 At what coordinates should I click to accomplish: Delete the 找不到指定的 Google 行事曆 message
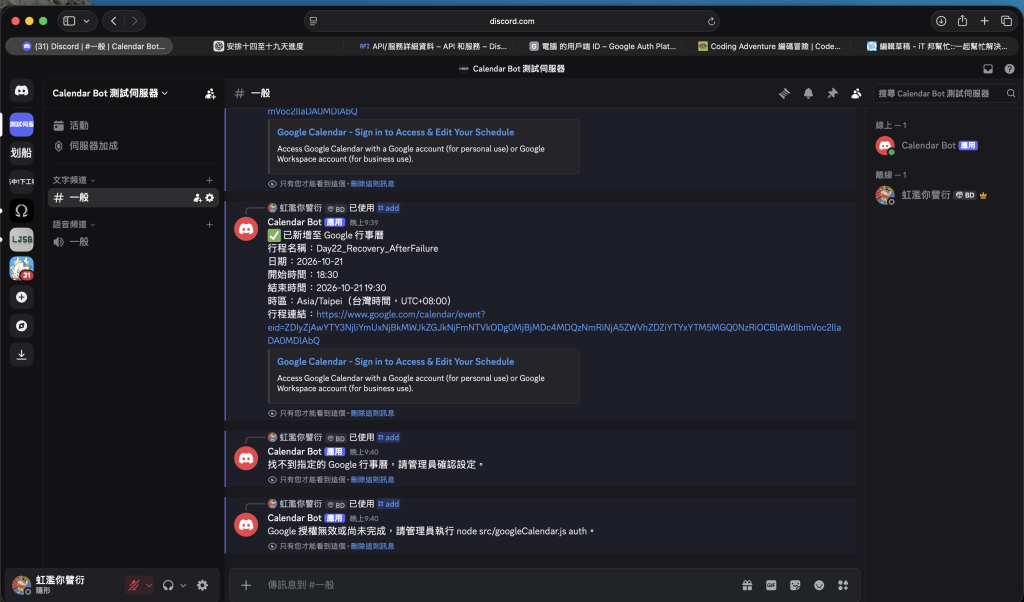(x=372, y=480)
